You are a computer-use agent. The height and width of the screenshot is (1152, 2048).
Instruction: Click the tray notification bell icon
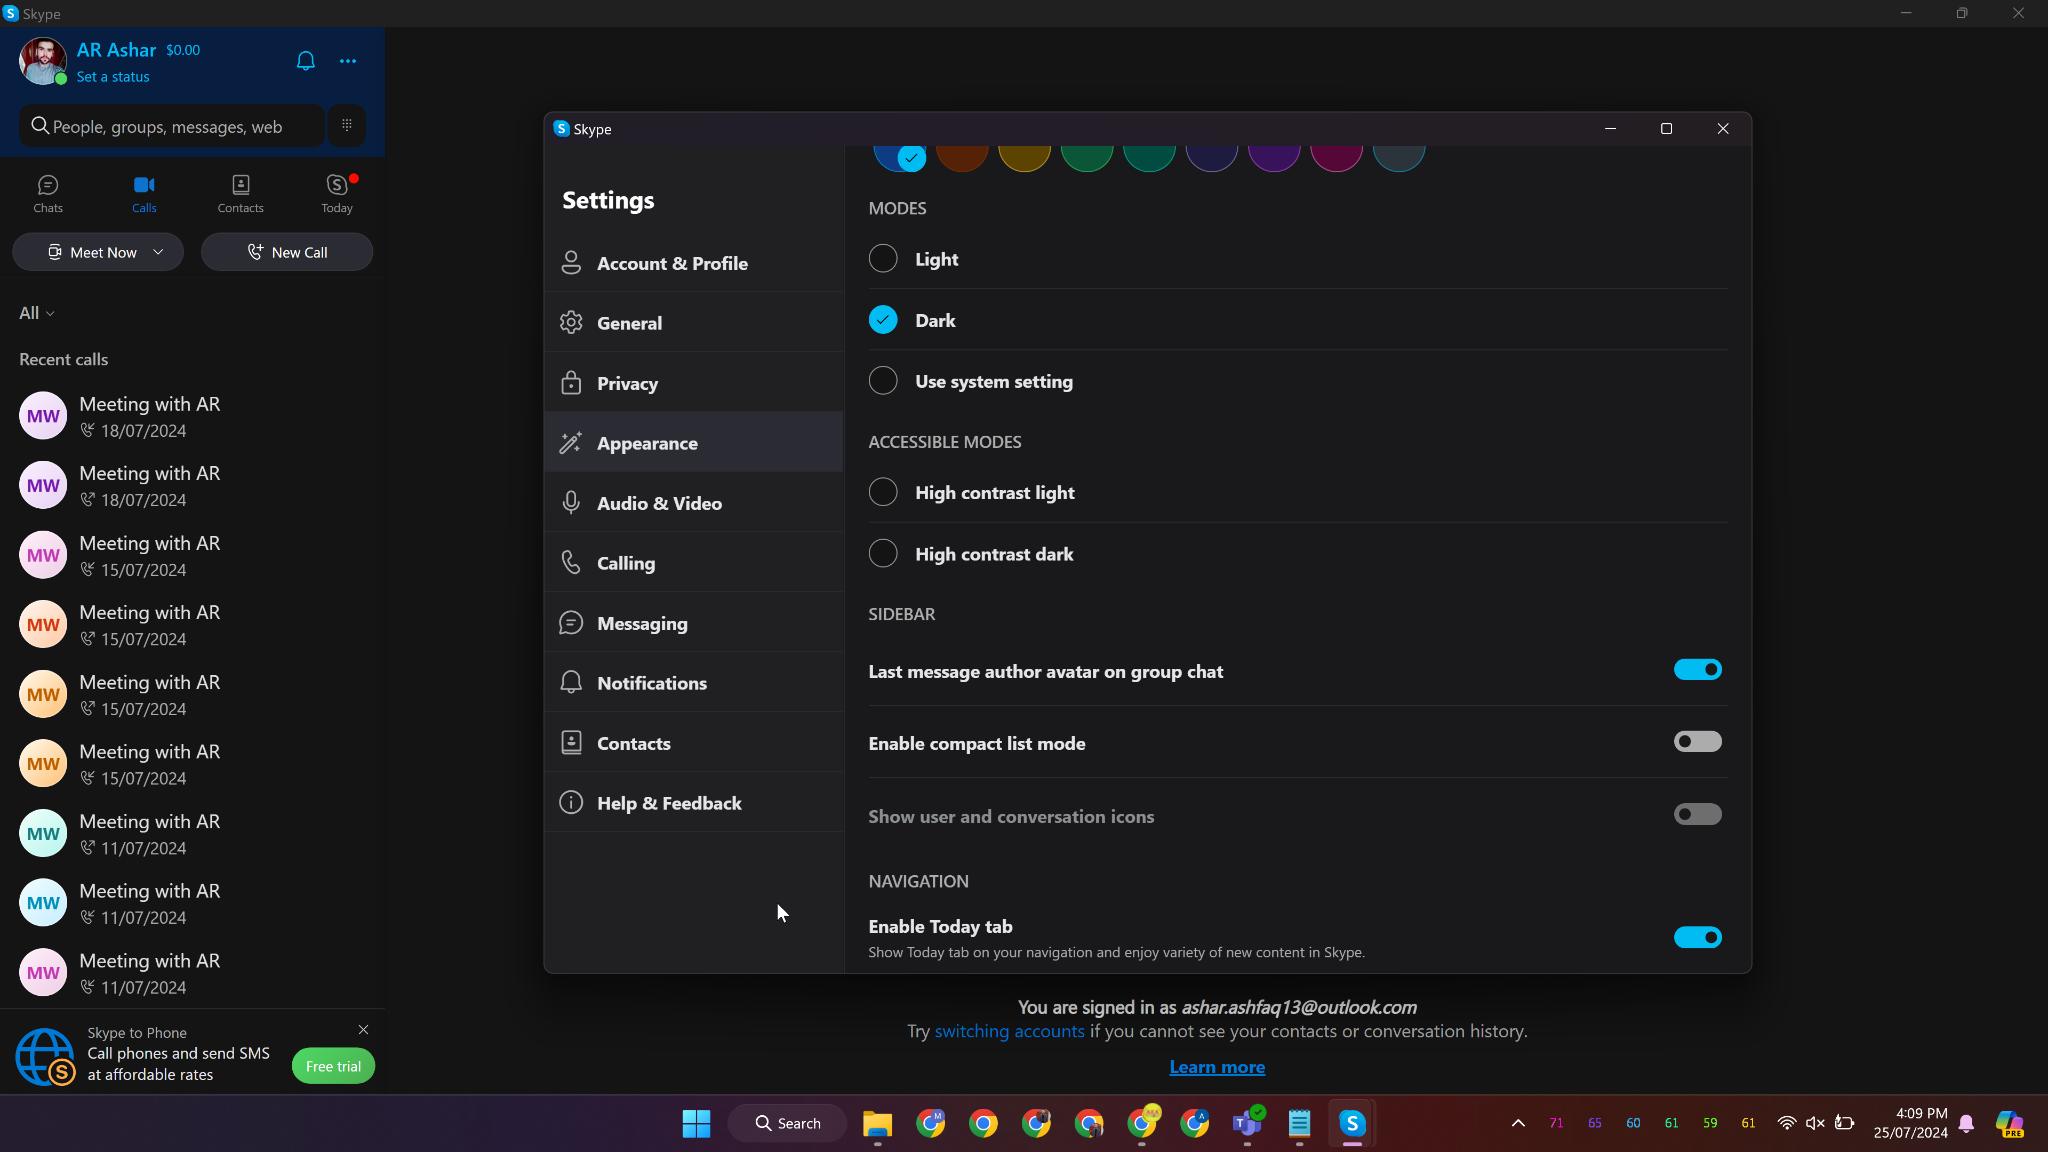coord(1966,1124)
